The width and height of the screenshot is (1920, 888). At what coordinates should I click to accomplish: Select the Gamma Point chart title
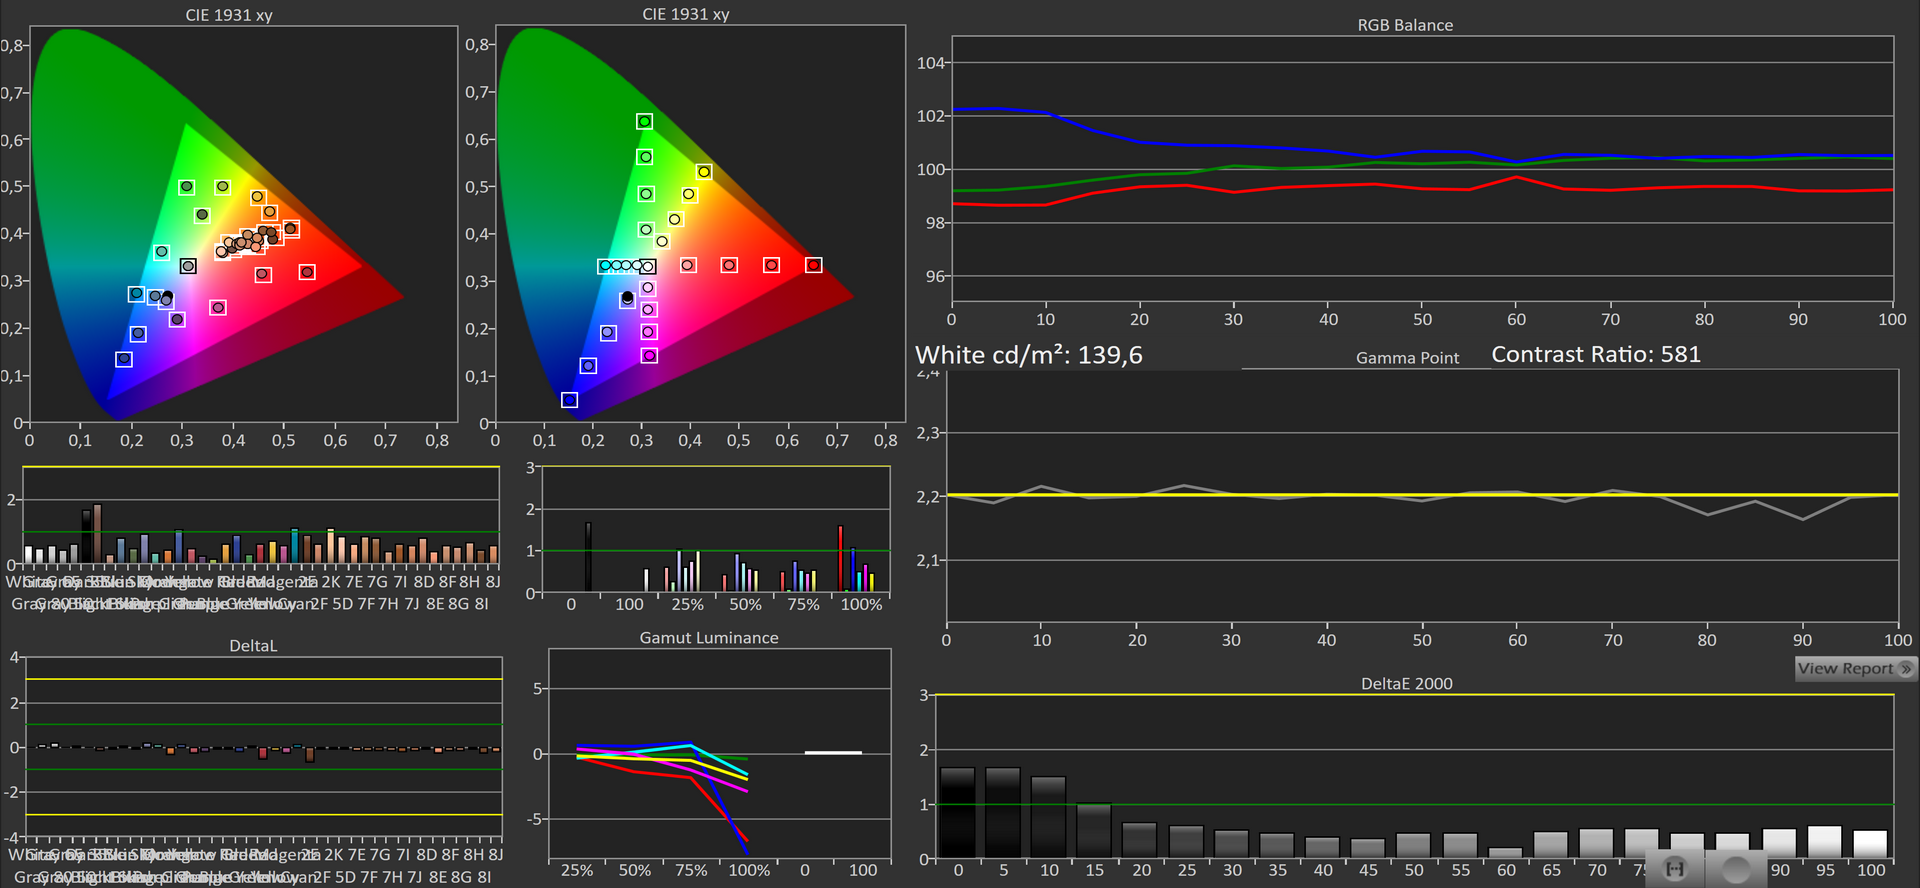(x=1407, y=358)
